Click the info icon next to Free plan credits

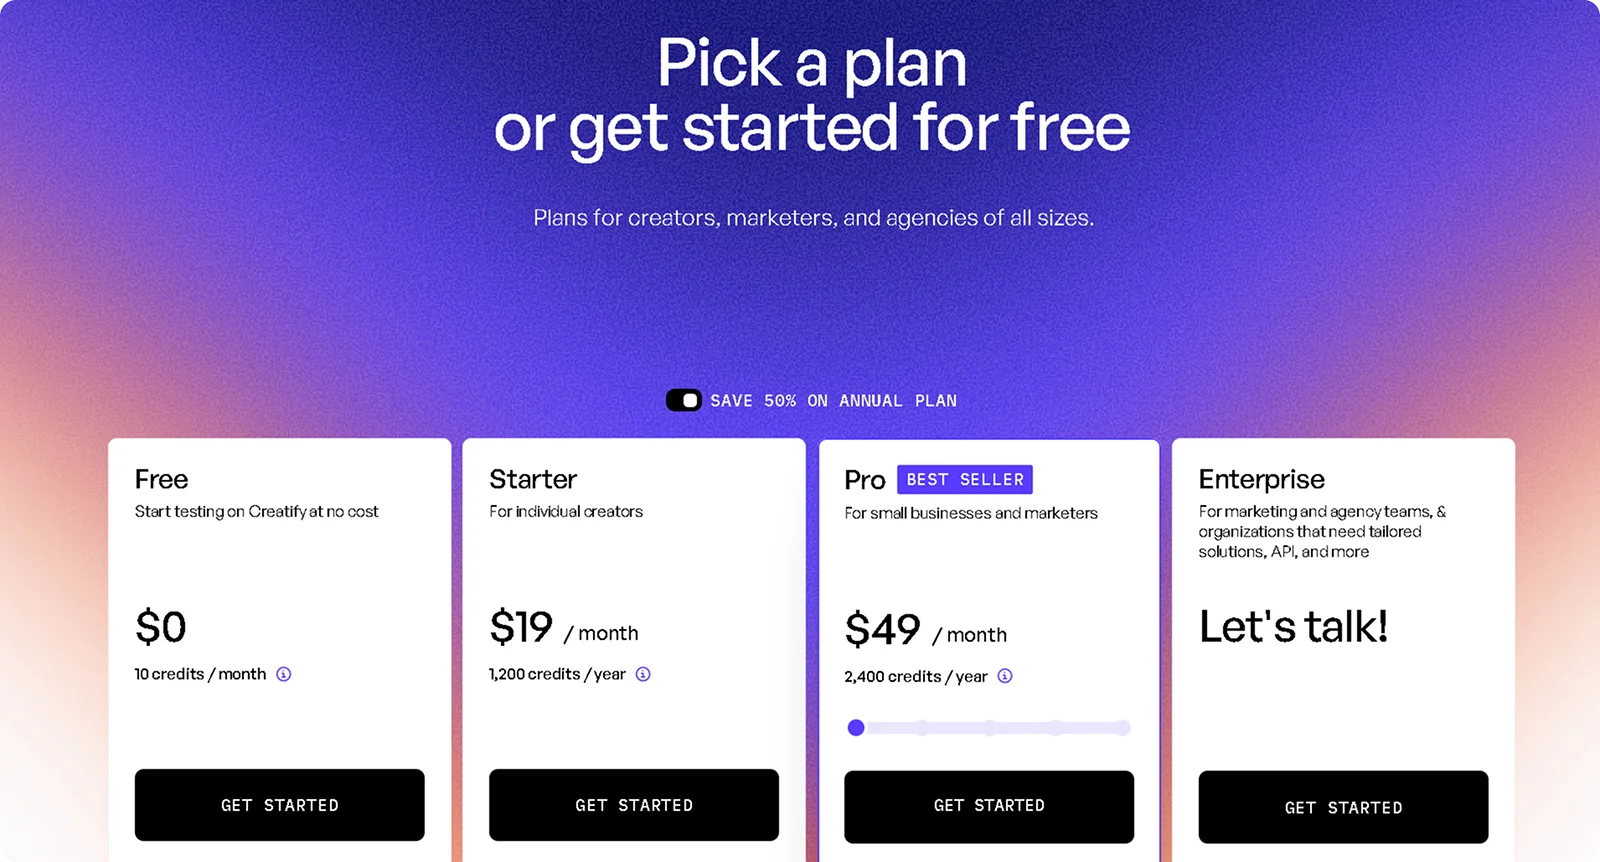click(x=283, y=674)
